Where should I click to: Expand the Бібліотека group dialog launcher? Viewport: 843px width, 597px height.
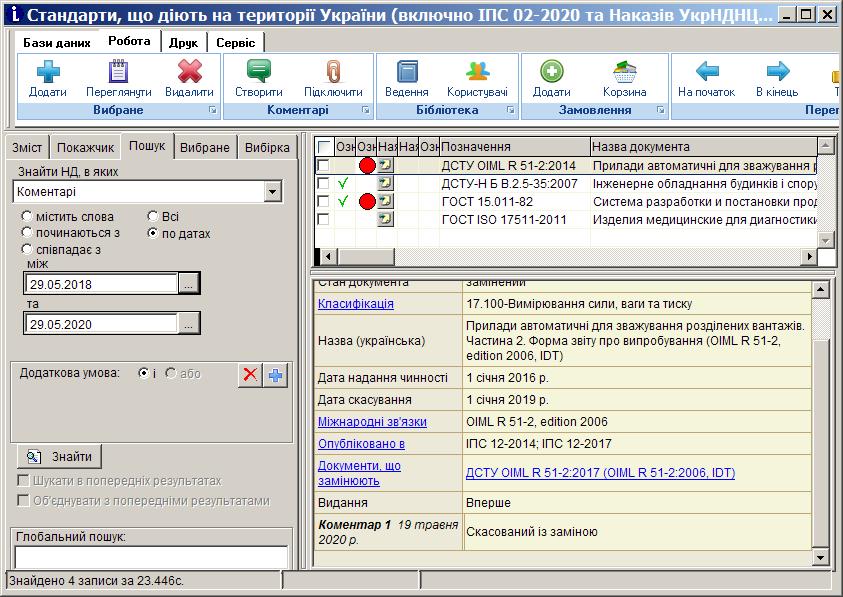pyautogui.click(x=510, y=110)
